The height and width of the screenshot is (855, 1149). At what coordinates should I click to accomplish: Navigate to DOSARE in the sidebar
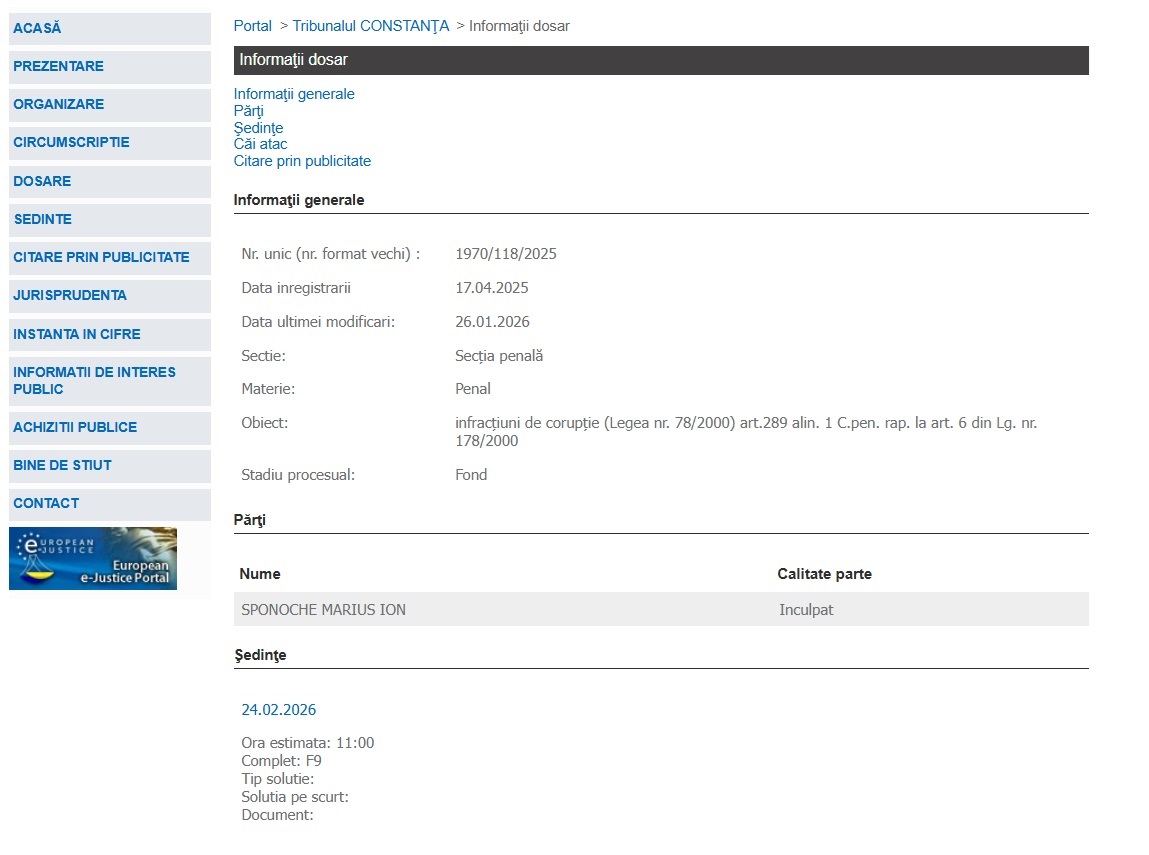[110, 182]
